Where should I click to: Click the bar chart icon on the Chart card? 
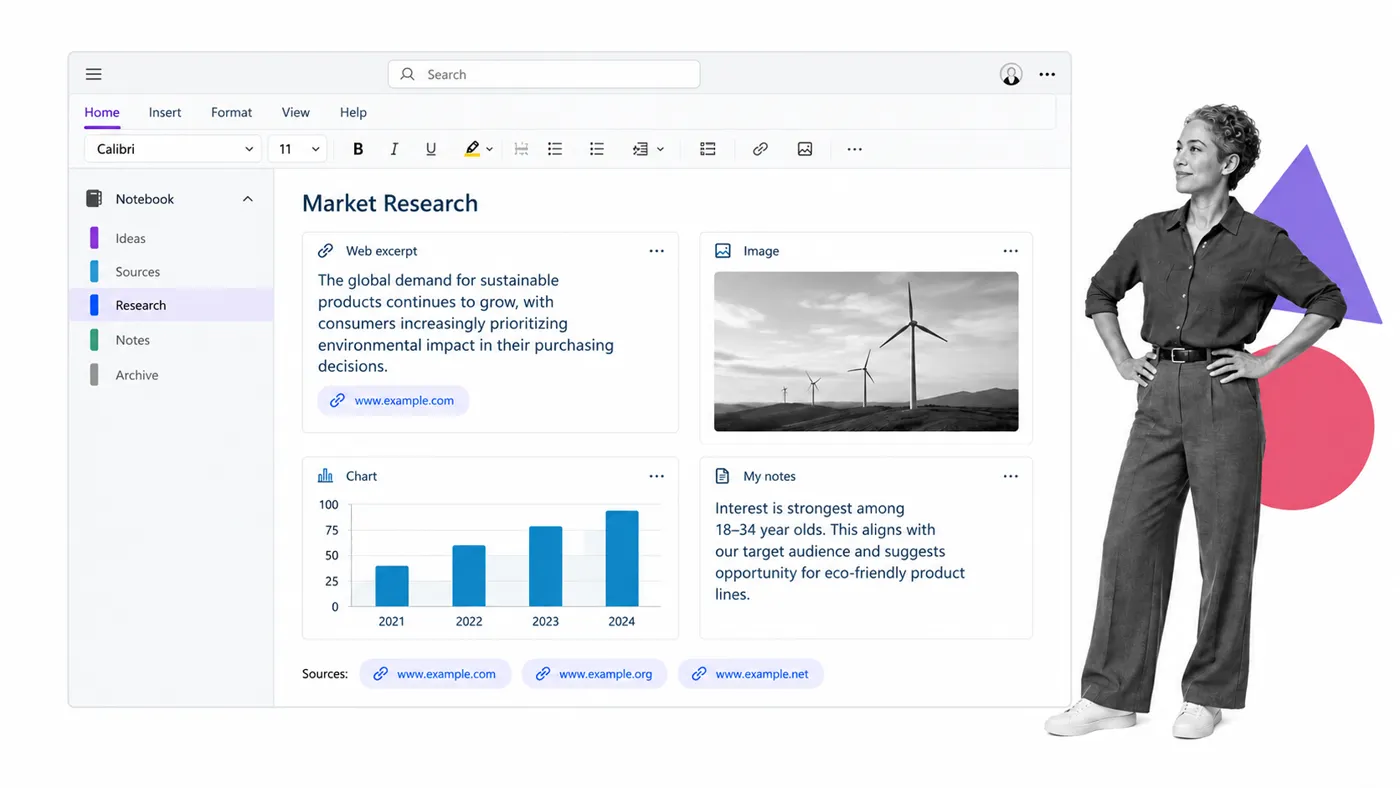(325, 476)
